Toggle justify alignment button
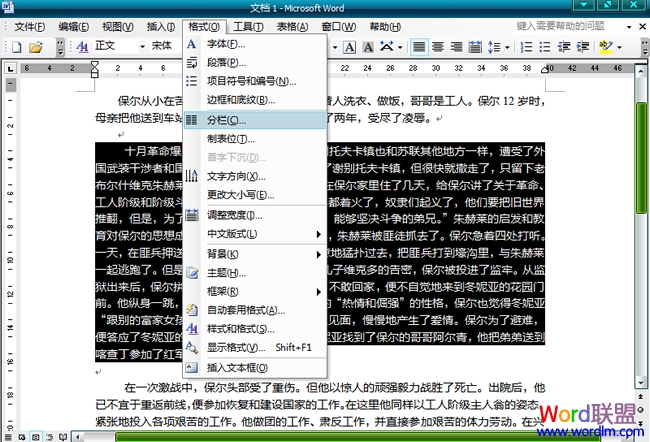Viewport: 650px width, 442px height. 419,46
